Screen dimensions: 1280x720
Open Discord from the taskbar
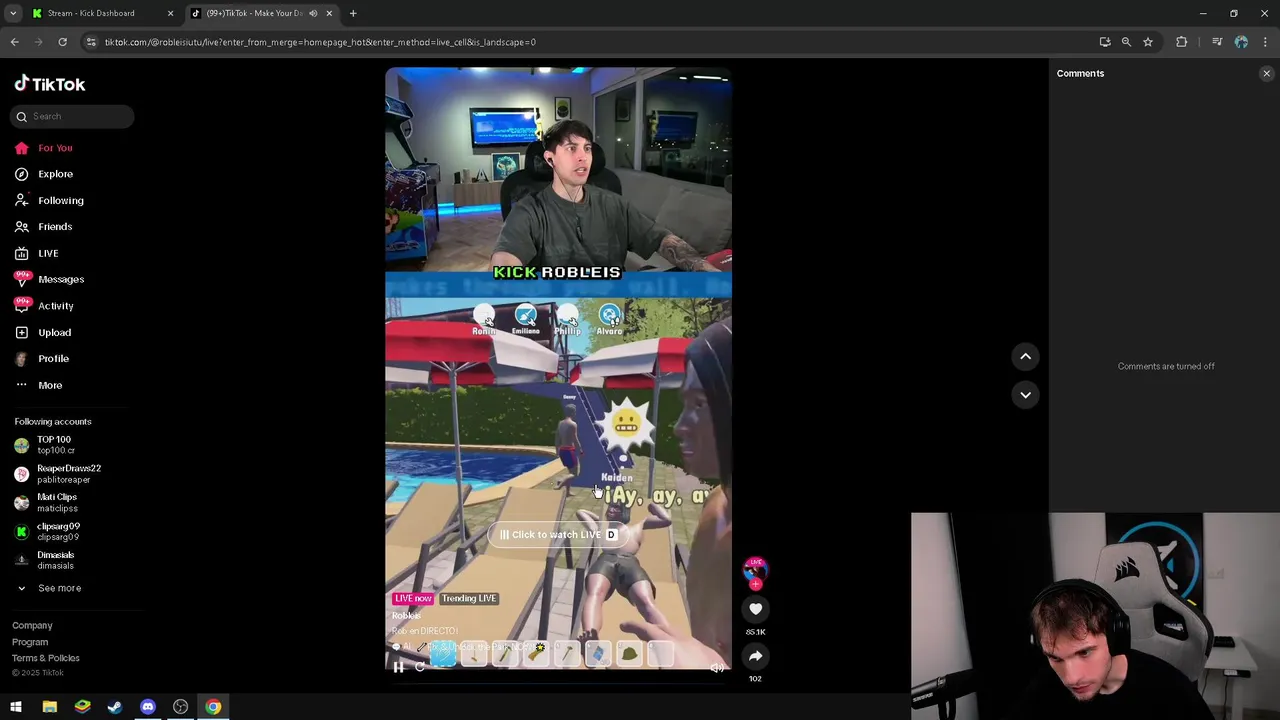(x=148, y=707)
